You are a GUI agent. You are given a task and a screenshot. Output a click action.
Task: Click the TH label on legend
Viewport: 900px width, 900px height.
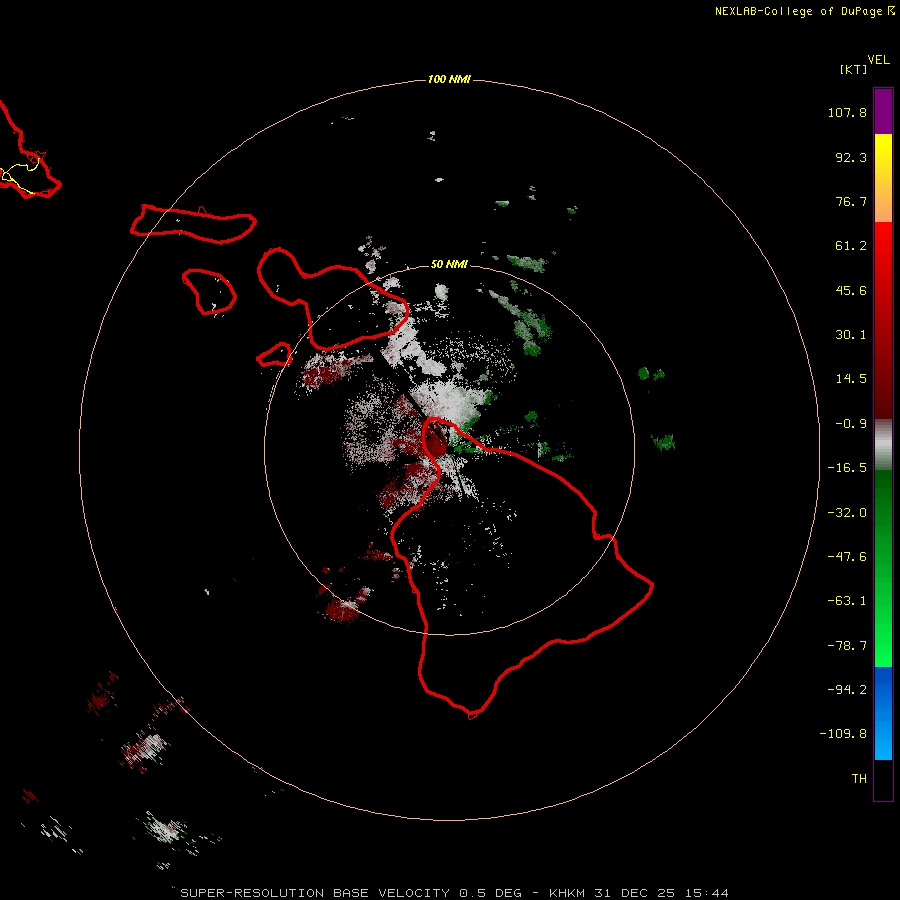pos(859,779)
